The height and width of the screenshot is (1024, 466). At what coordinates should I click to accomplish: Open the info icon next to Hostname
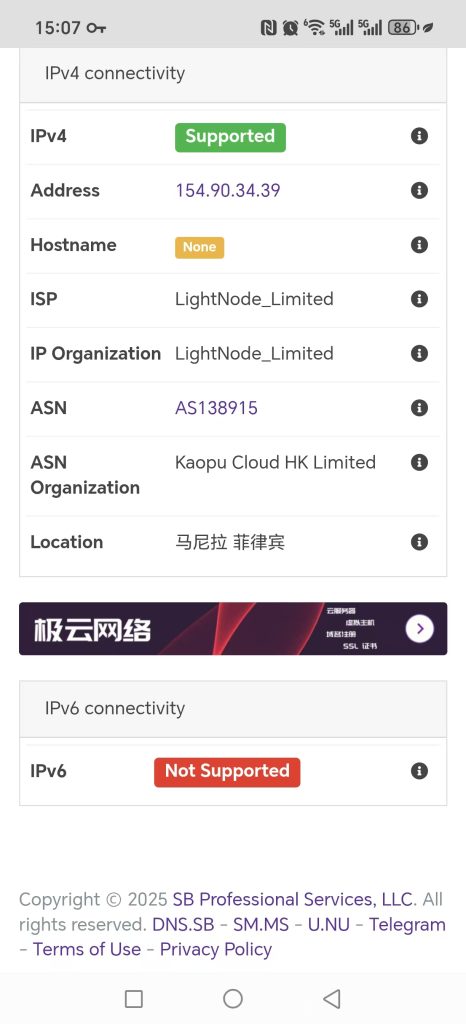point(419,245)
